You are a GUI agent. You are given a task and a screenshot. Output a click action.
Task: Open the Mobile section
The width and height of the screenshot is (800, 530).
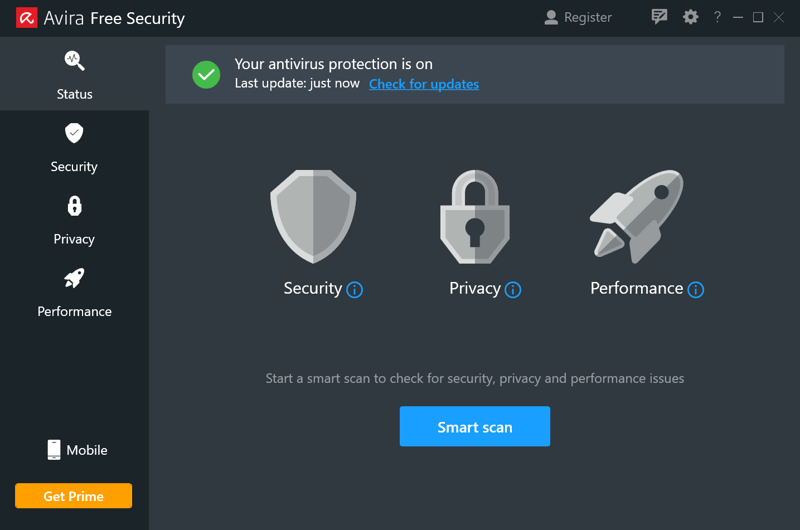pyautogui.click(x=77, y=450)
